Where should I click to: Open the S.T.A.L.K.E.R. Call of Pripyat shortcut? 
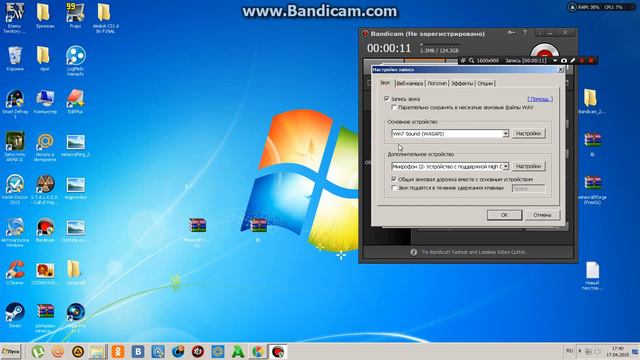pos(45,189)
